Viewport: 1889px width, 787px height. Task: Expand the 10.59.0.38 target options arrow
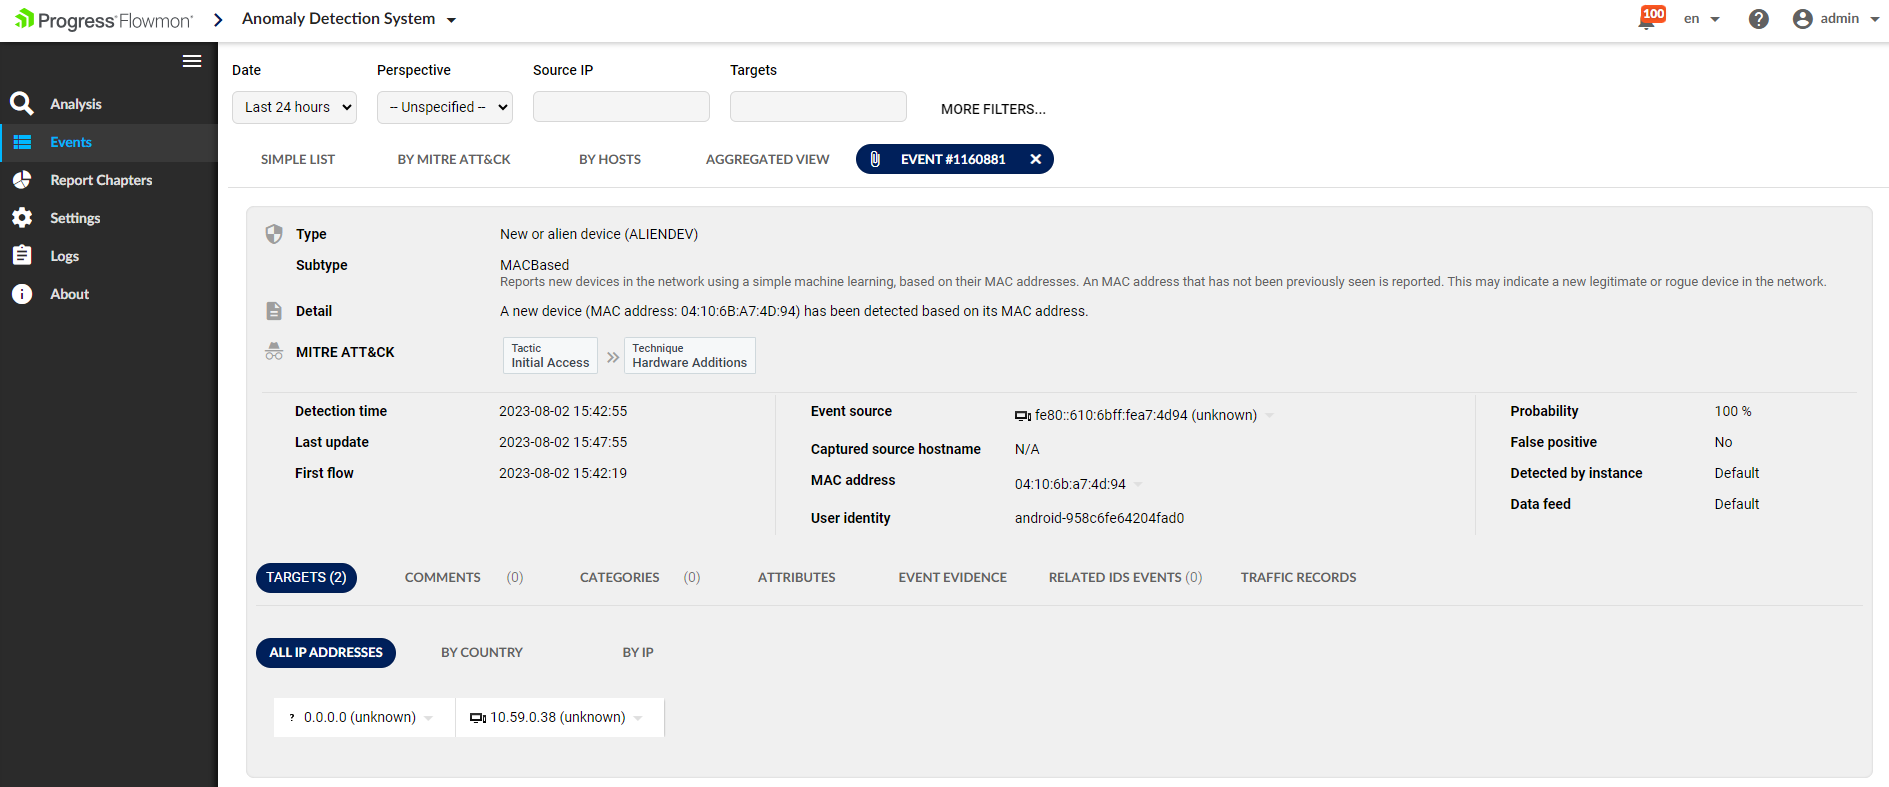638,718
